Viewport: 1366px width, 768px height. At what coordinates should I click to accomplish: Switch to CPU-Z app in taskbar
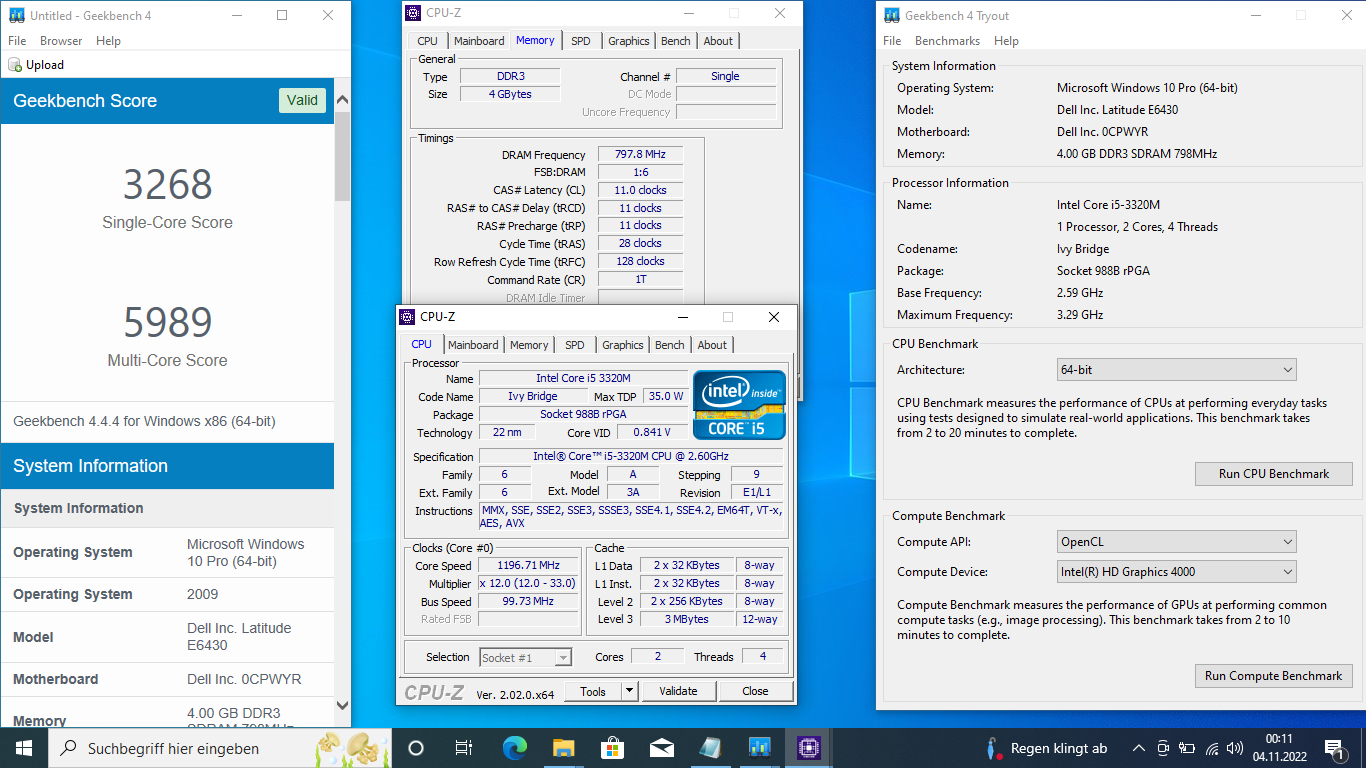(x=808, y=747)
